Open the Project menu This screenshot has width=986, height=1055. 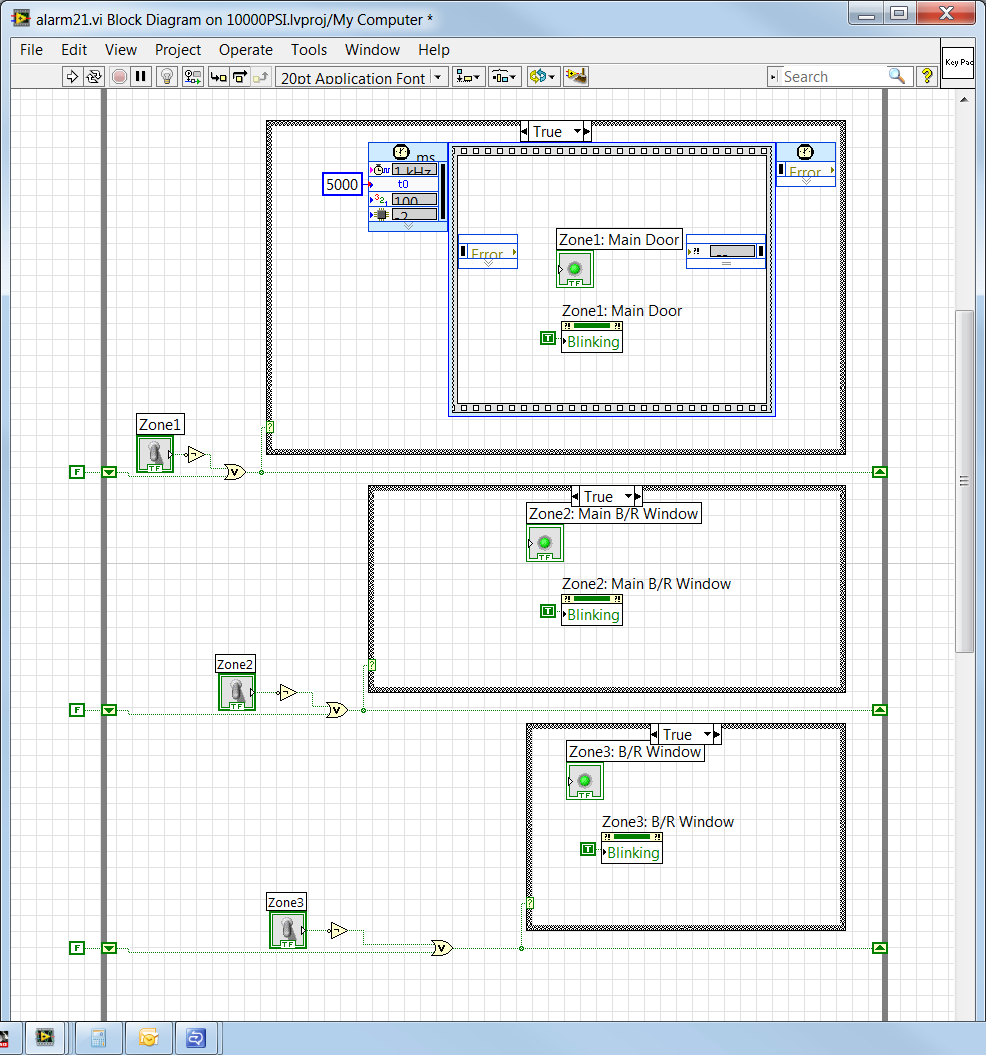(177, 50)
